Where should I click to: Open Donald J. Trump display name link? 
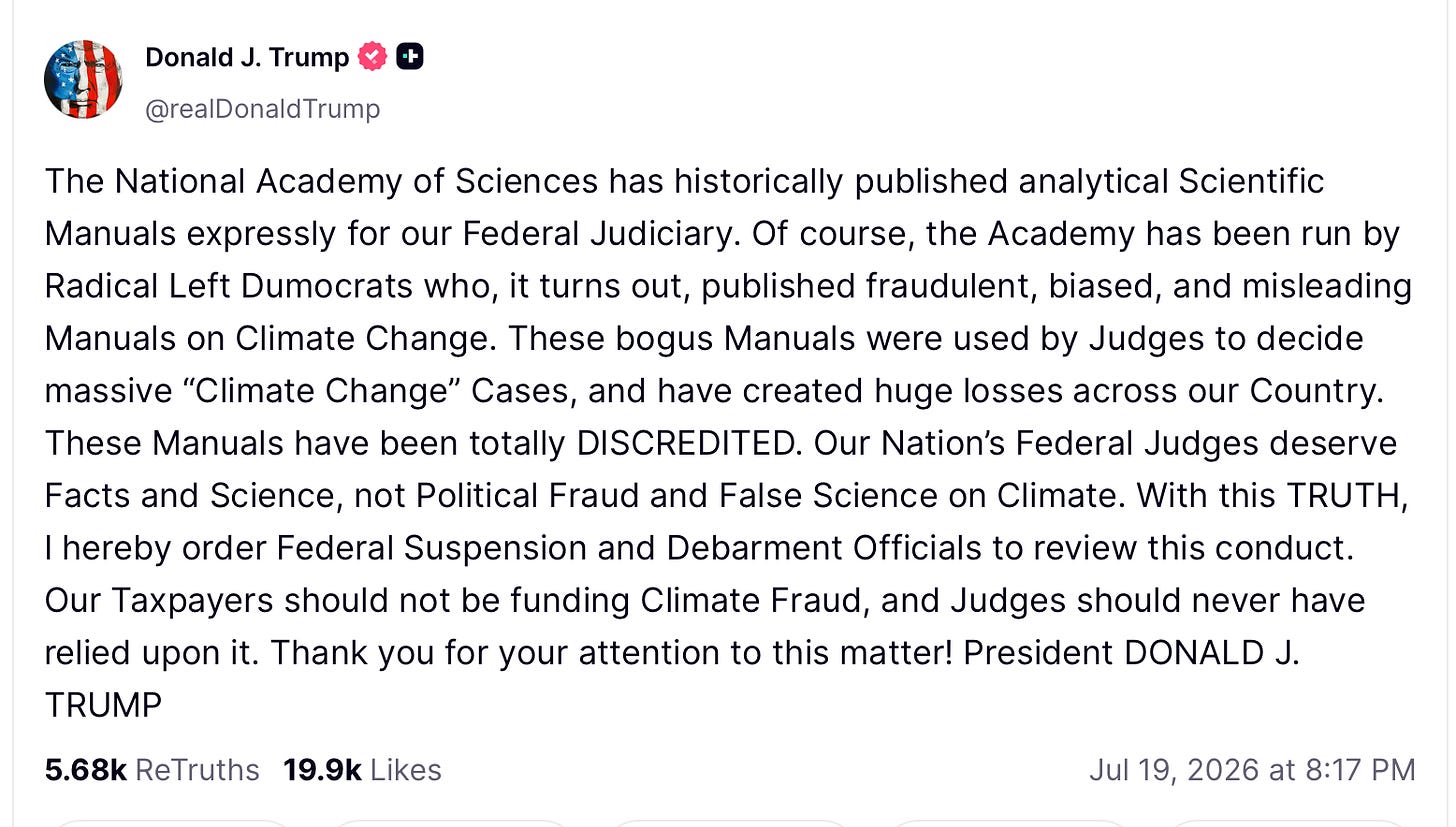[247, 57]
